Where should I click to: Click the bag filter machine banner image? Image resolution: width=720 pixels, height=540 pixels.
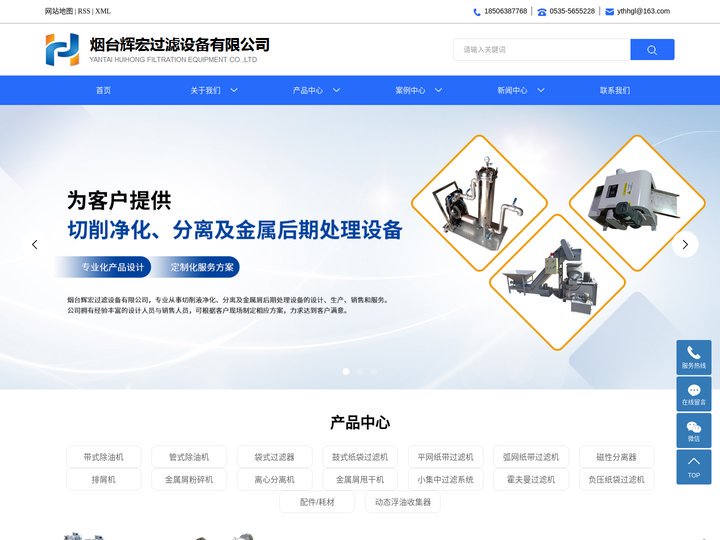(479, 203)
